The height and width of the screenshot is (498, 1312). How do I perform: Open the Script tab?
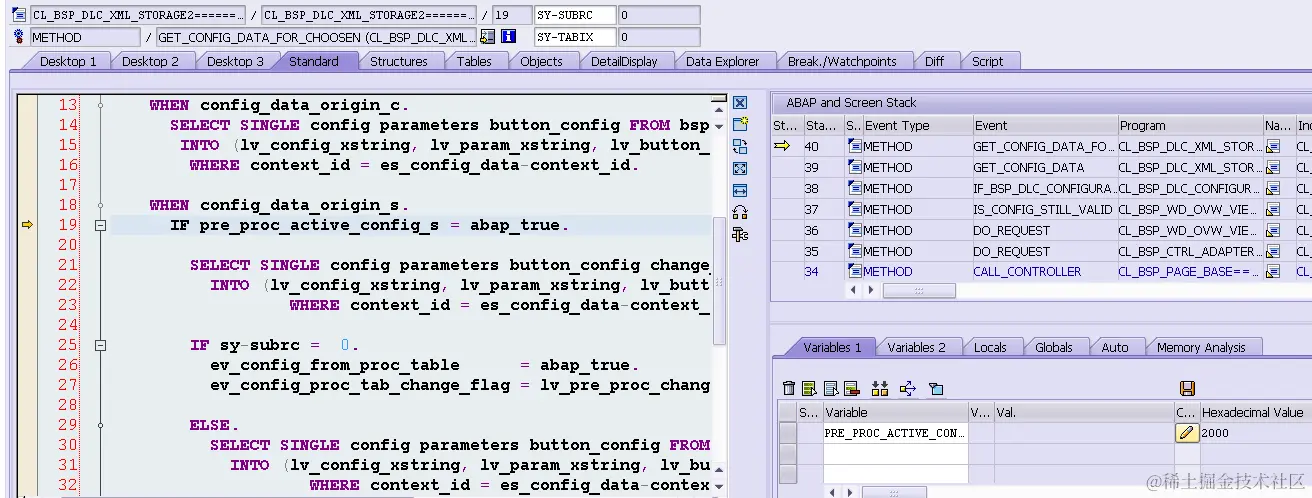coord(987,61)
